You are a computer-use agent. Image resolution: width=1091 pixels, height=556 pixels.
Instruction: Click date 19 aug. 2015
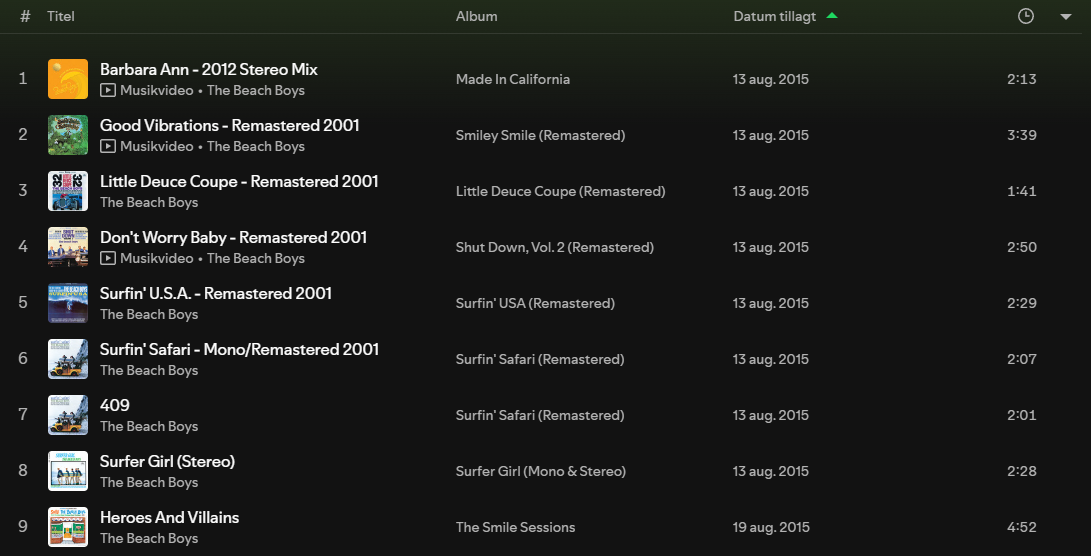771,527
